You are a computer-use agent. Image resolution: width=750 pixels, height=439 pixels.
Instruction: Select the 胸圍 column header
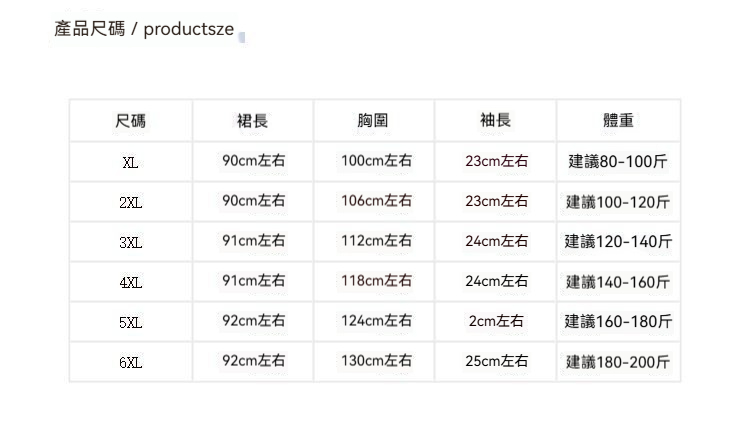pos(374,121)
